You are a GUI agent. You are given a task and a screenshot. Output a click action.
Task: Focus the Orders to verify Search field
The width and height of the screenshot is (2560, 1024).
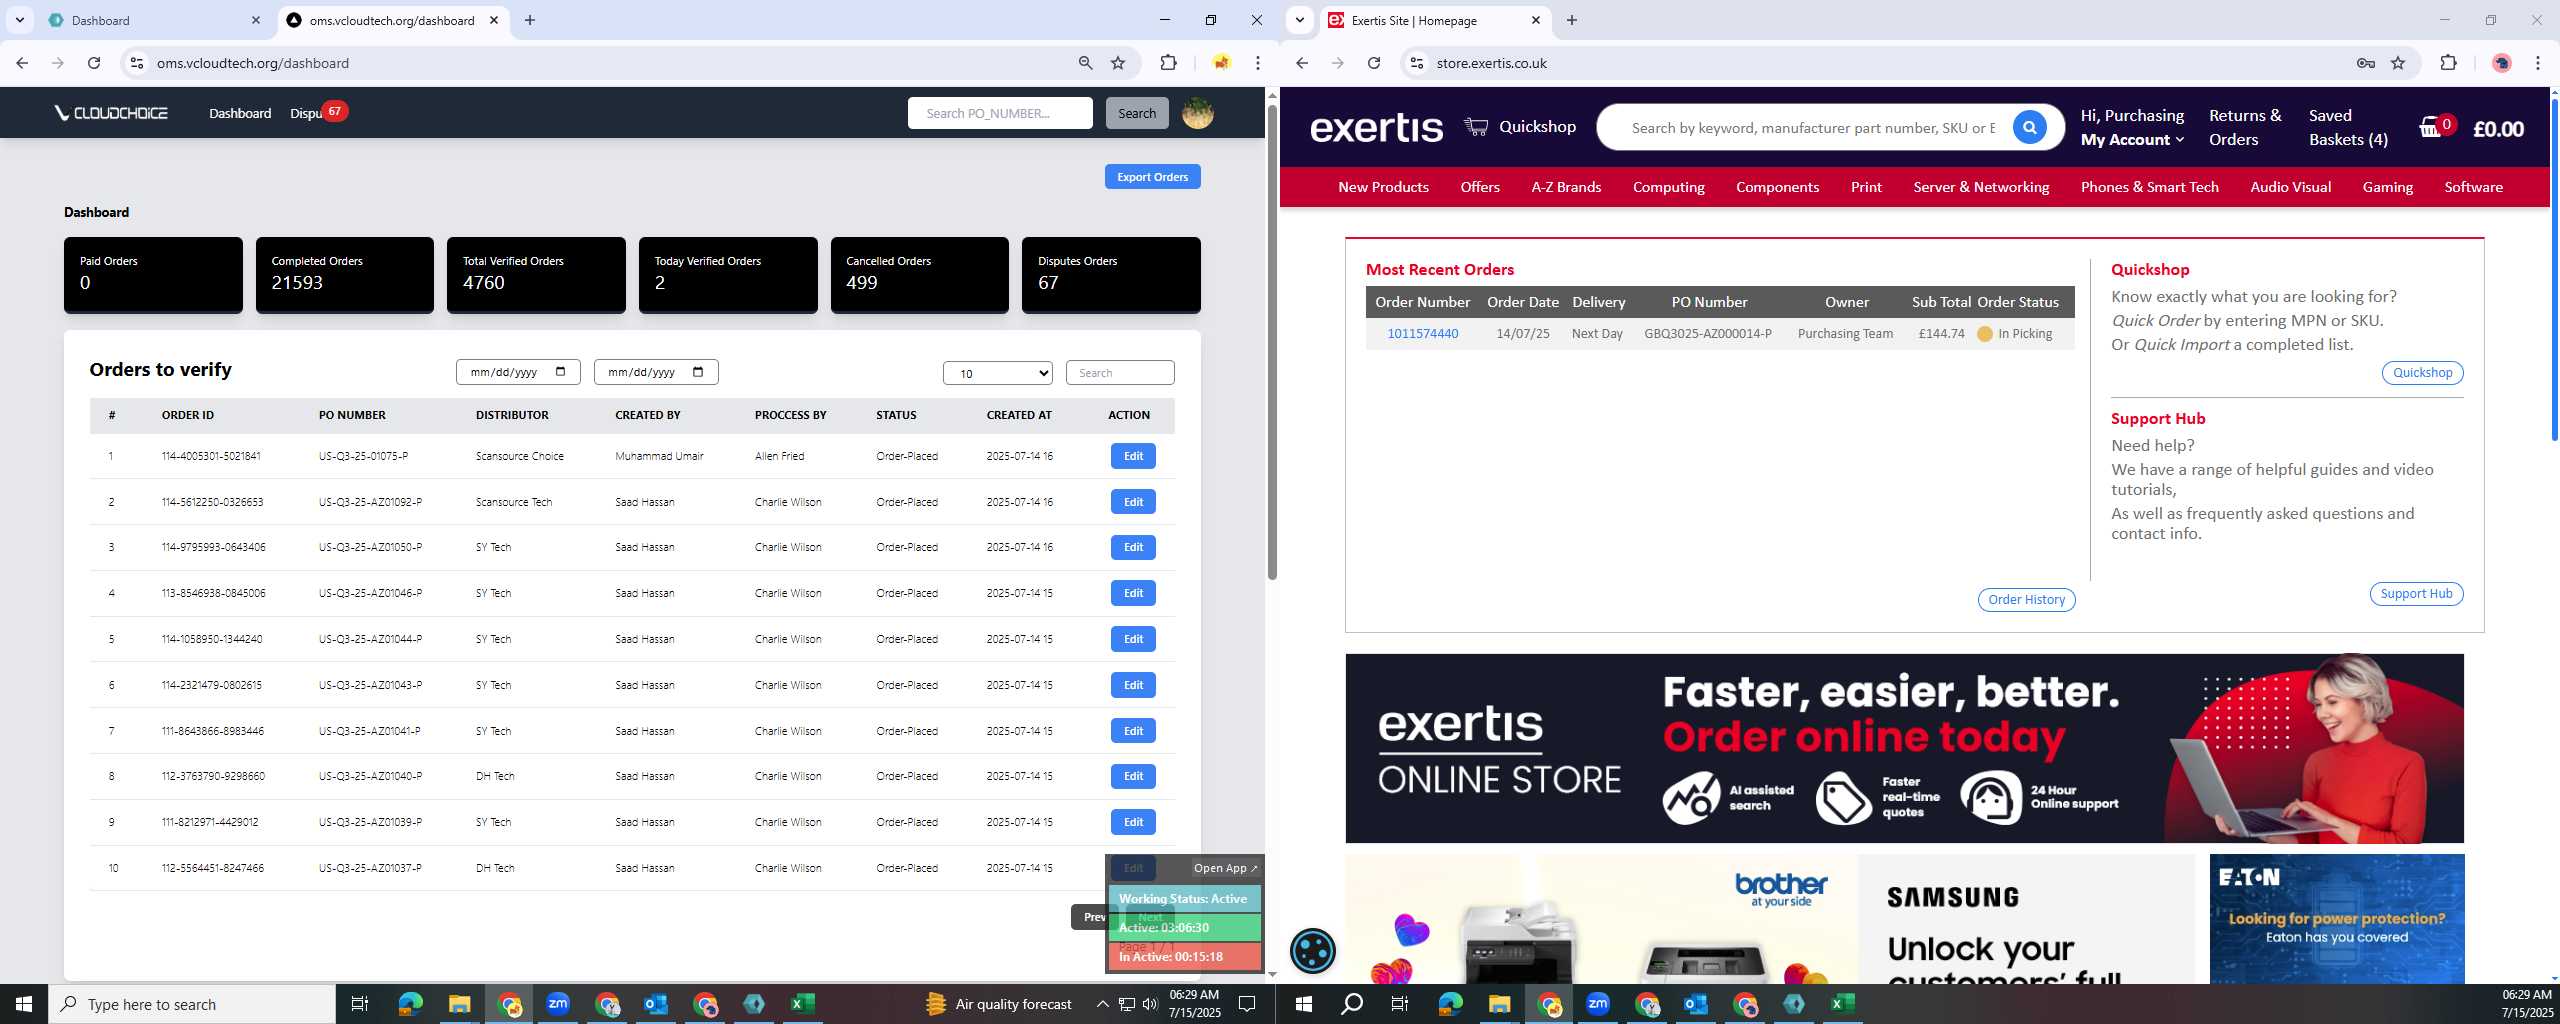(x=1120, y=373)
